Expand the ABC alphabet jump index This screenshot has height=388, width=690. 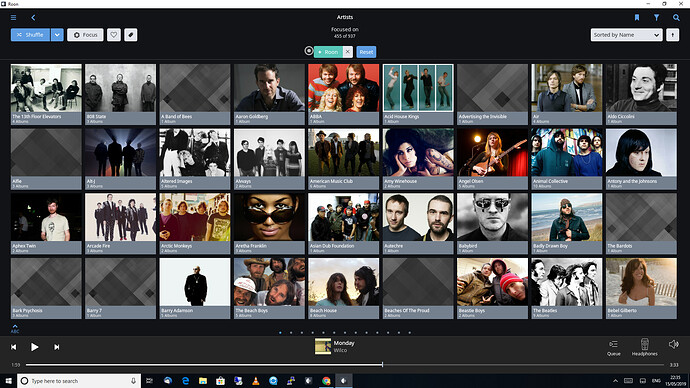15,329
